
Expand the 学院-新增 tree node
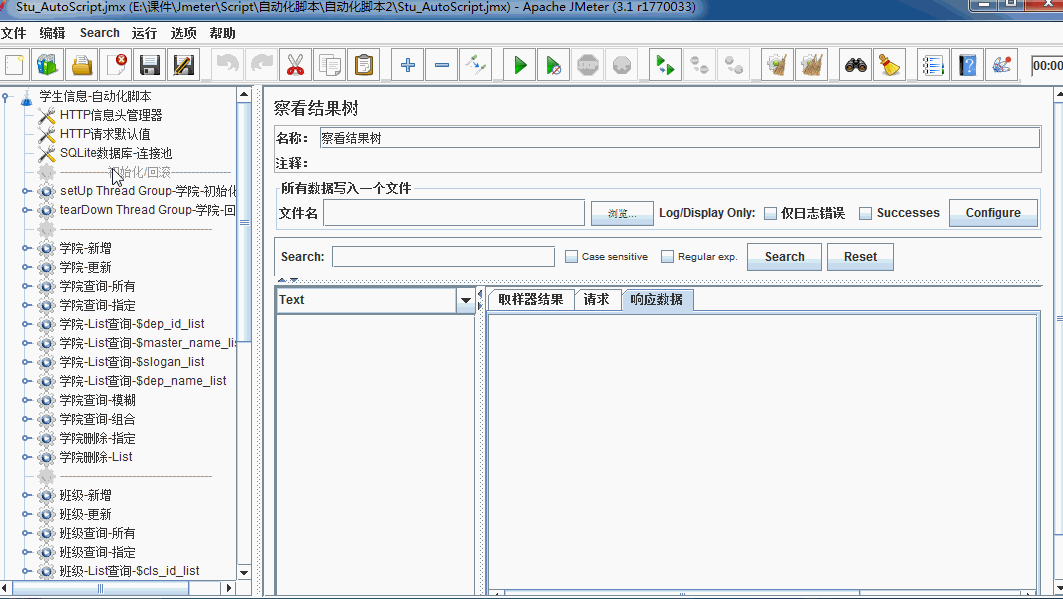click(x=26, y=248)
